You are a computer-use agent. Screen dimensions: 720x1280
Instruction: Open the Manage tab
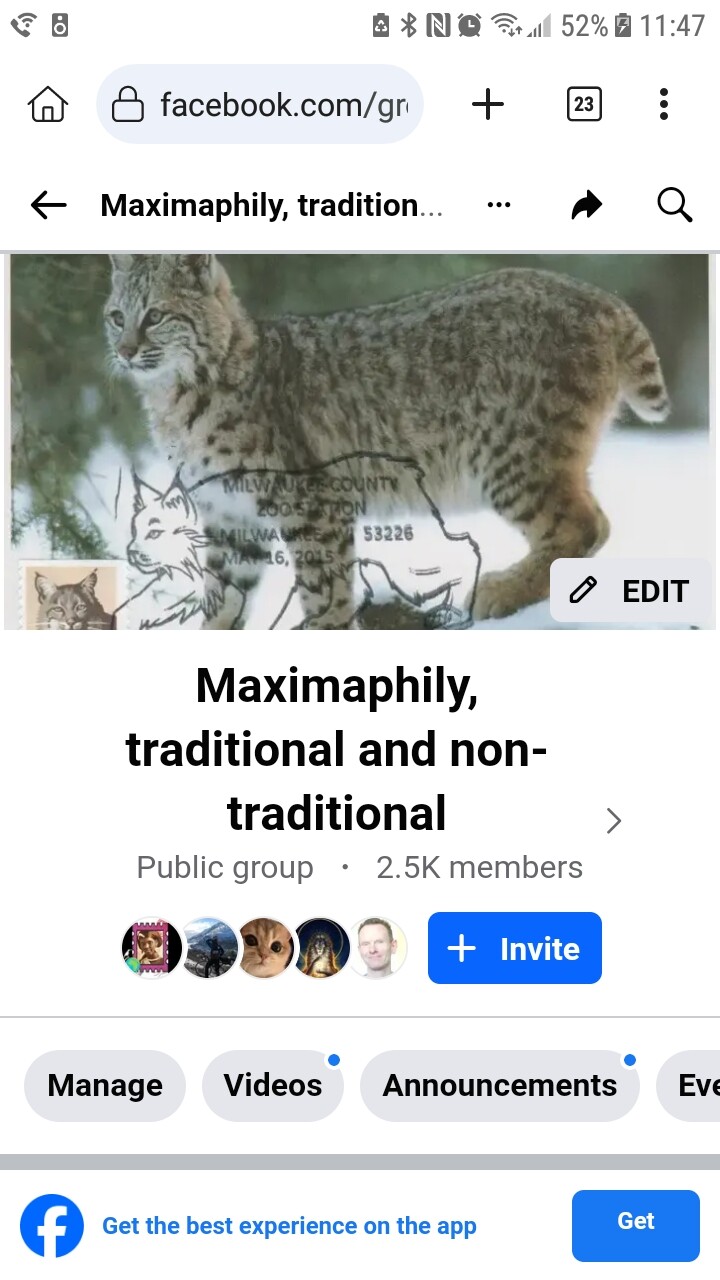pos(105,1086)
